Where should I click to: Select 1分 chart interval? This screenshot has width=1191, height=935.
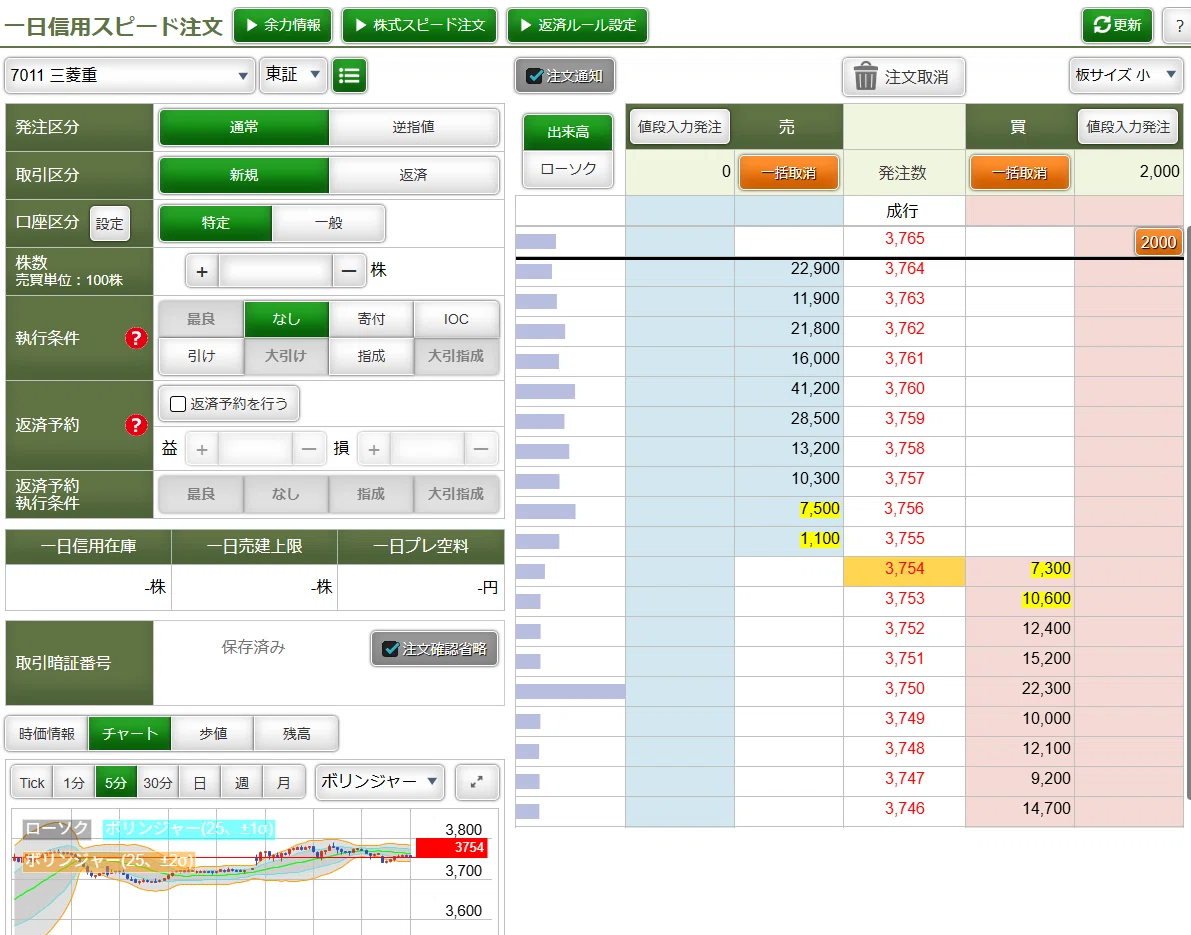click(74, 782)
